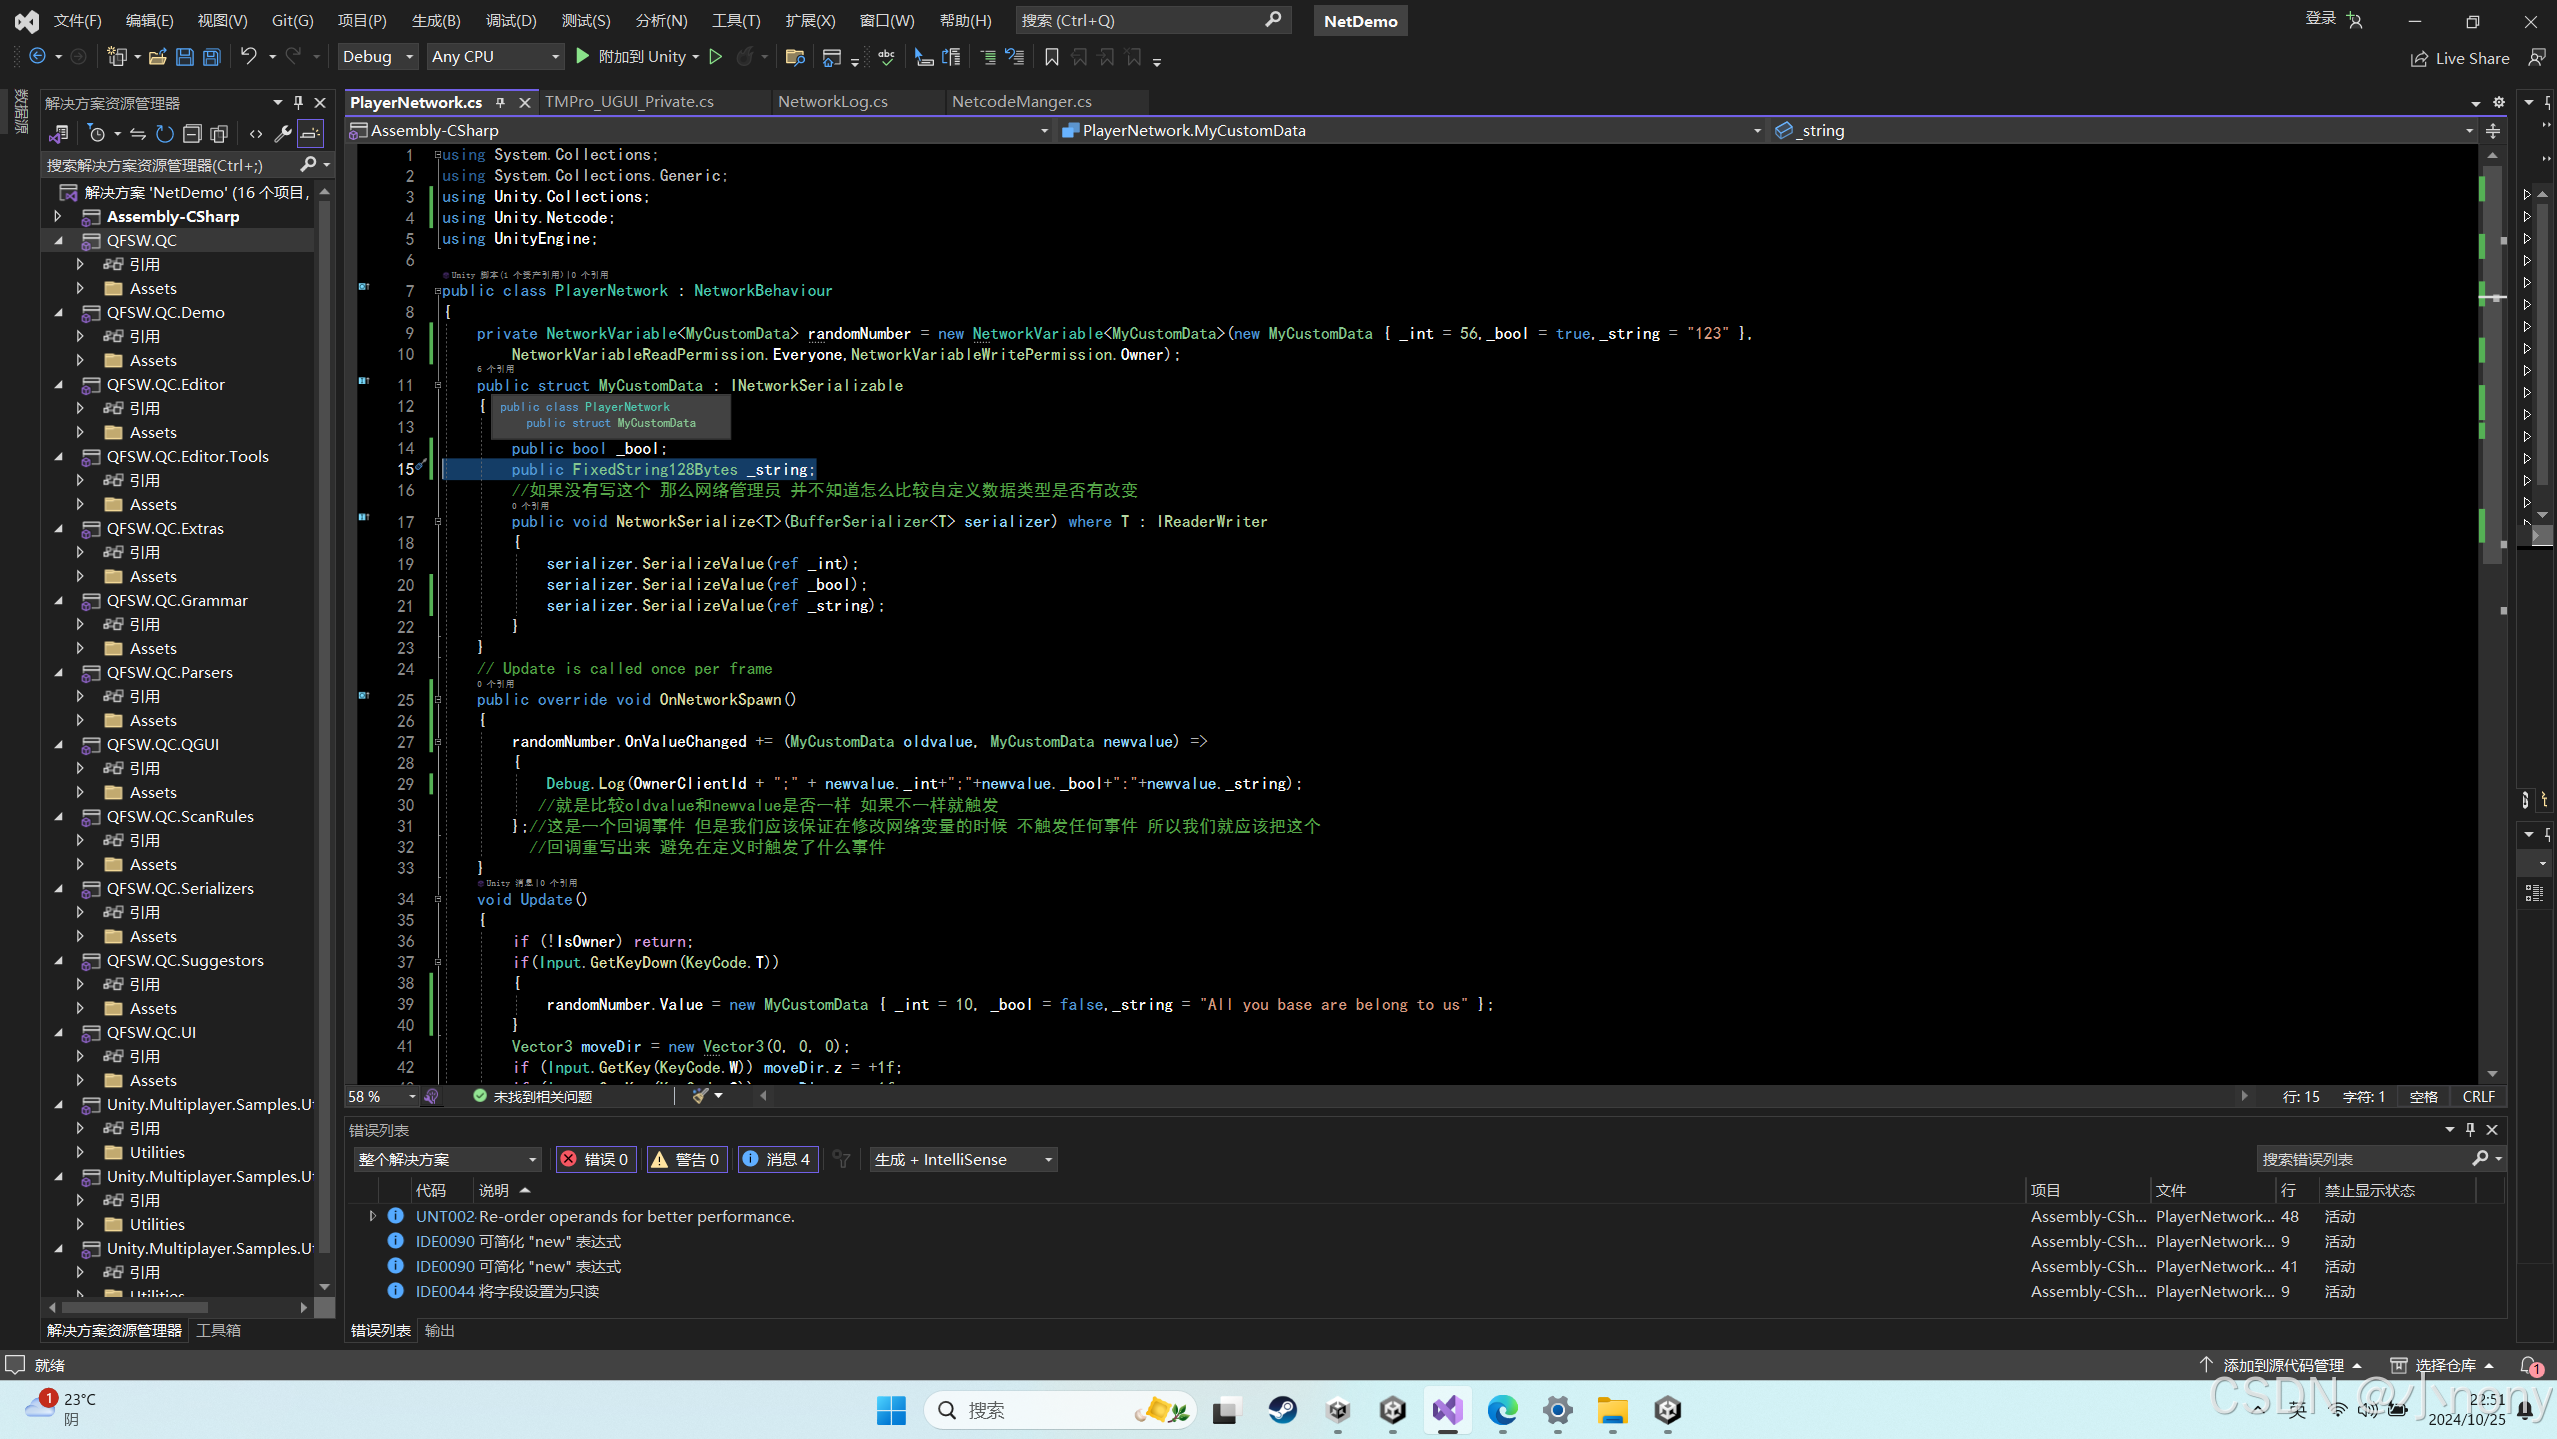Open the Any CPU platform dropdown
The image size is (2557, 1439).
tap(495, 57)
